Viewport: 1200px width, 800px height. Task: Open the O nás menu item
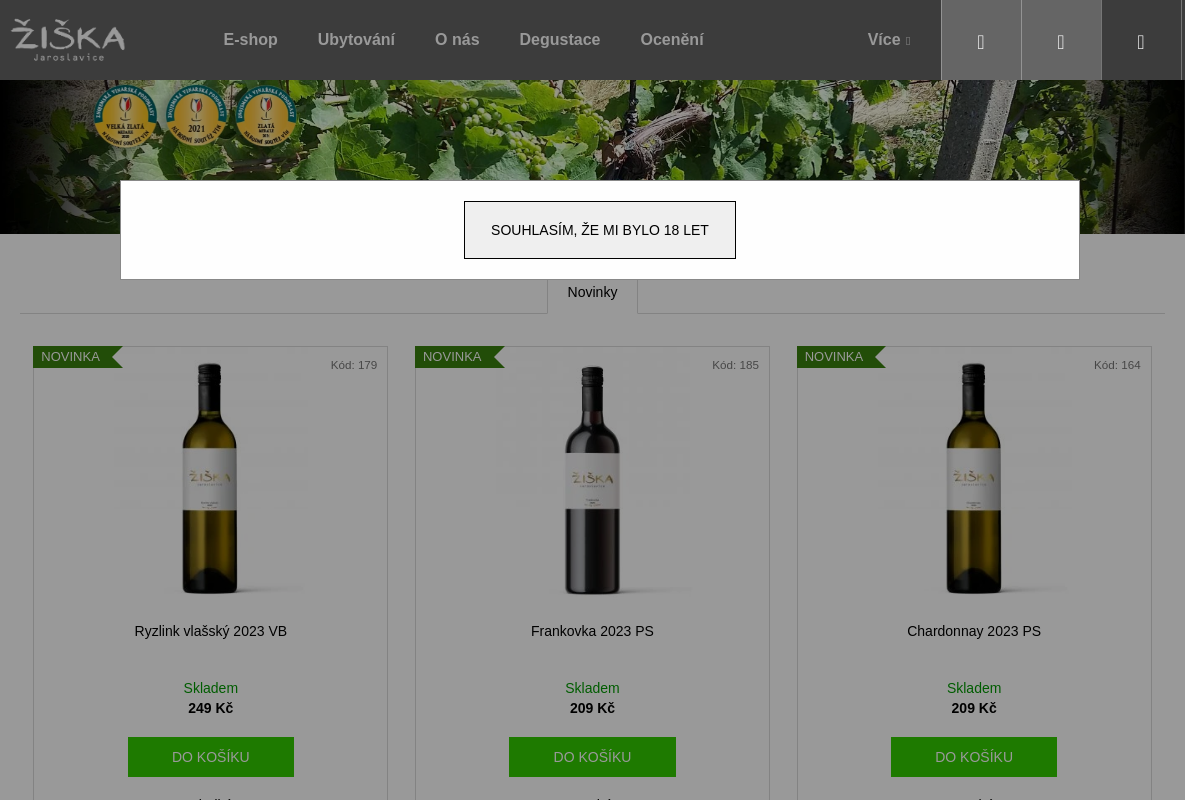coord(457,40)
